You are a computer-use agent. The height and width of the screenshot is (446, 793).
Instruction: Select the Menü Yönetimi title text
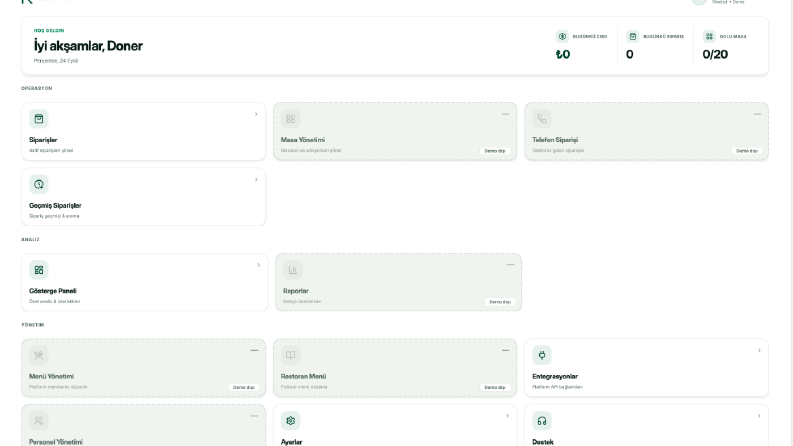(x=52, y=377)
